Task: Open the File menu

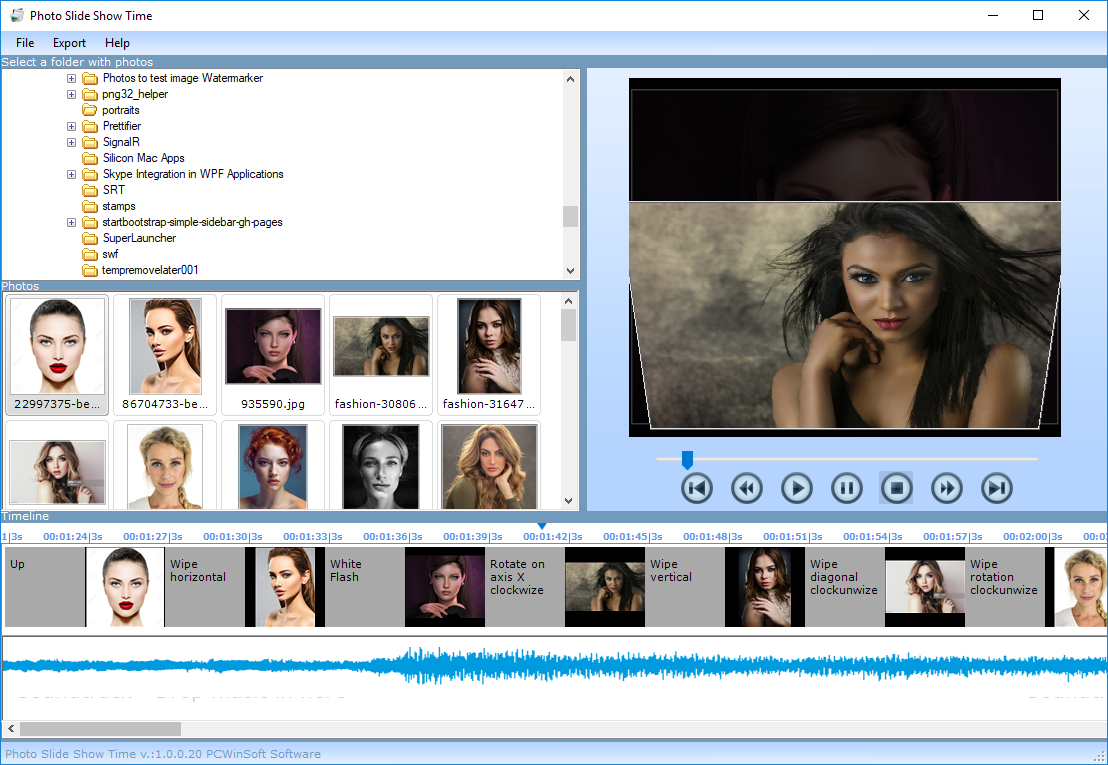Action: (x=25, y=43)
